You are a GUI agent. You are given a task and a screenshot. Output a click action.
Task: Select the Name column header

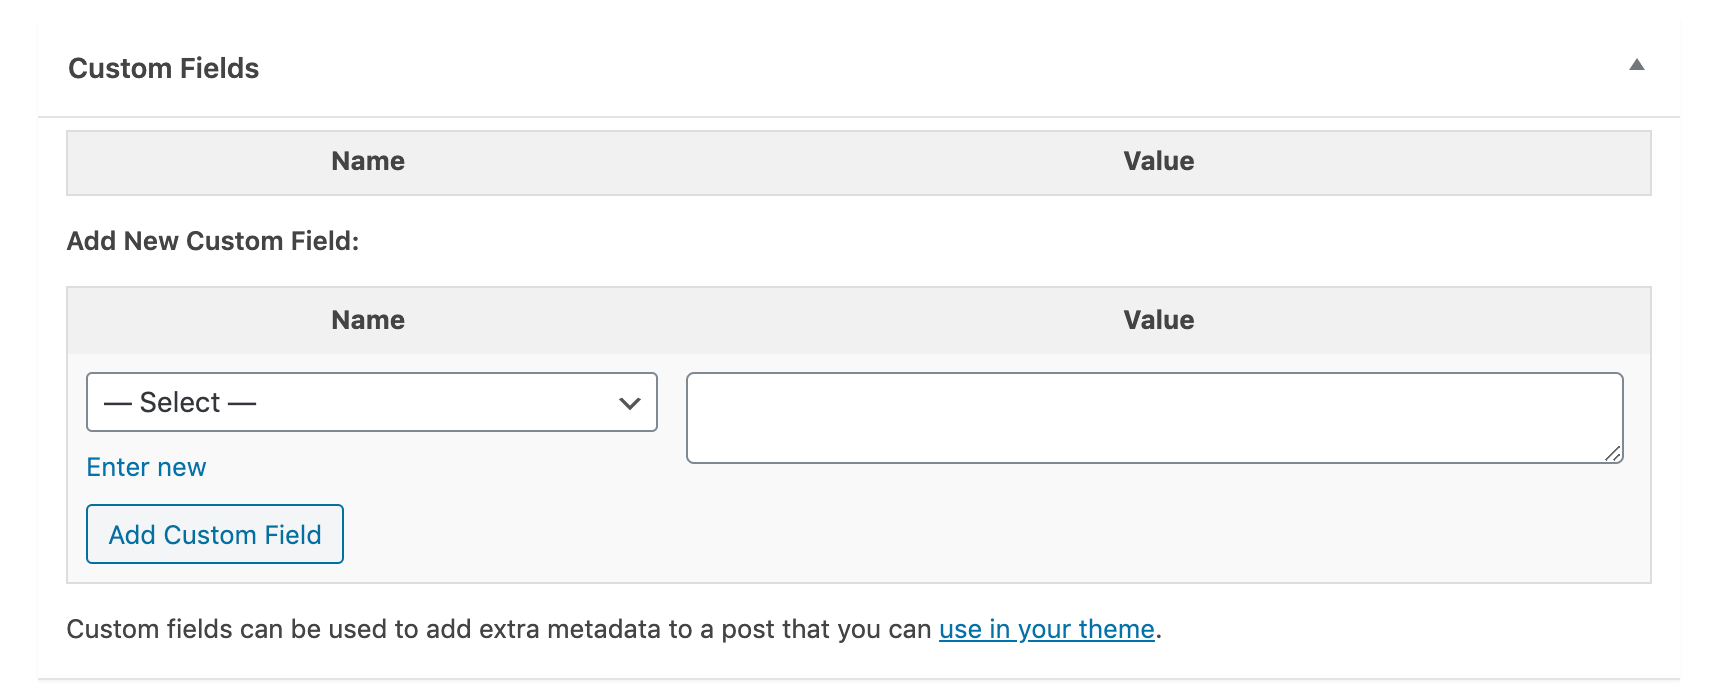[367, 161]
